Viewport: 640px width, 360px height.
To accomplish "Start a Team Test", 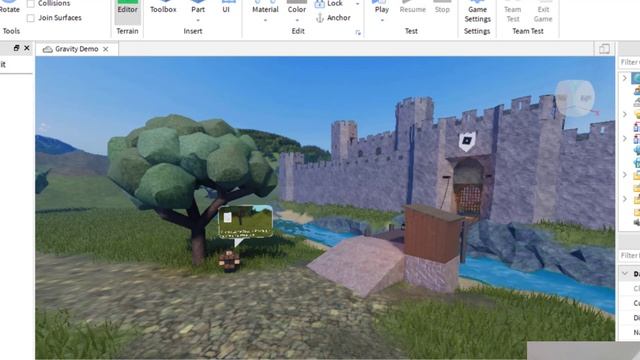I will tap(513, 11).
